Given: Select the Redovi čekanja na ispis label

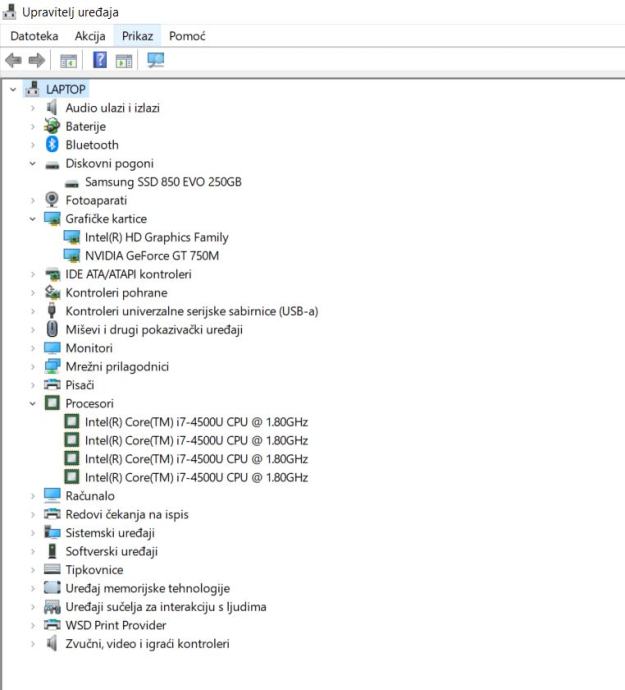Looking at the screenshot, I should tap(127, 514).
